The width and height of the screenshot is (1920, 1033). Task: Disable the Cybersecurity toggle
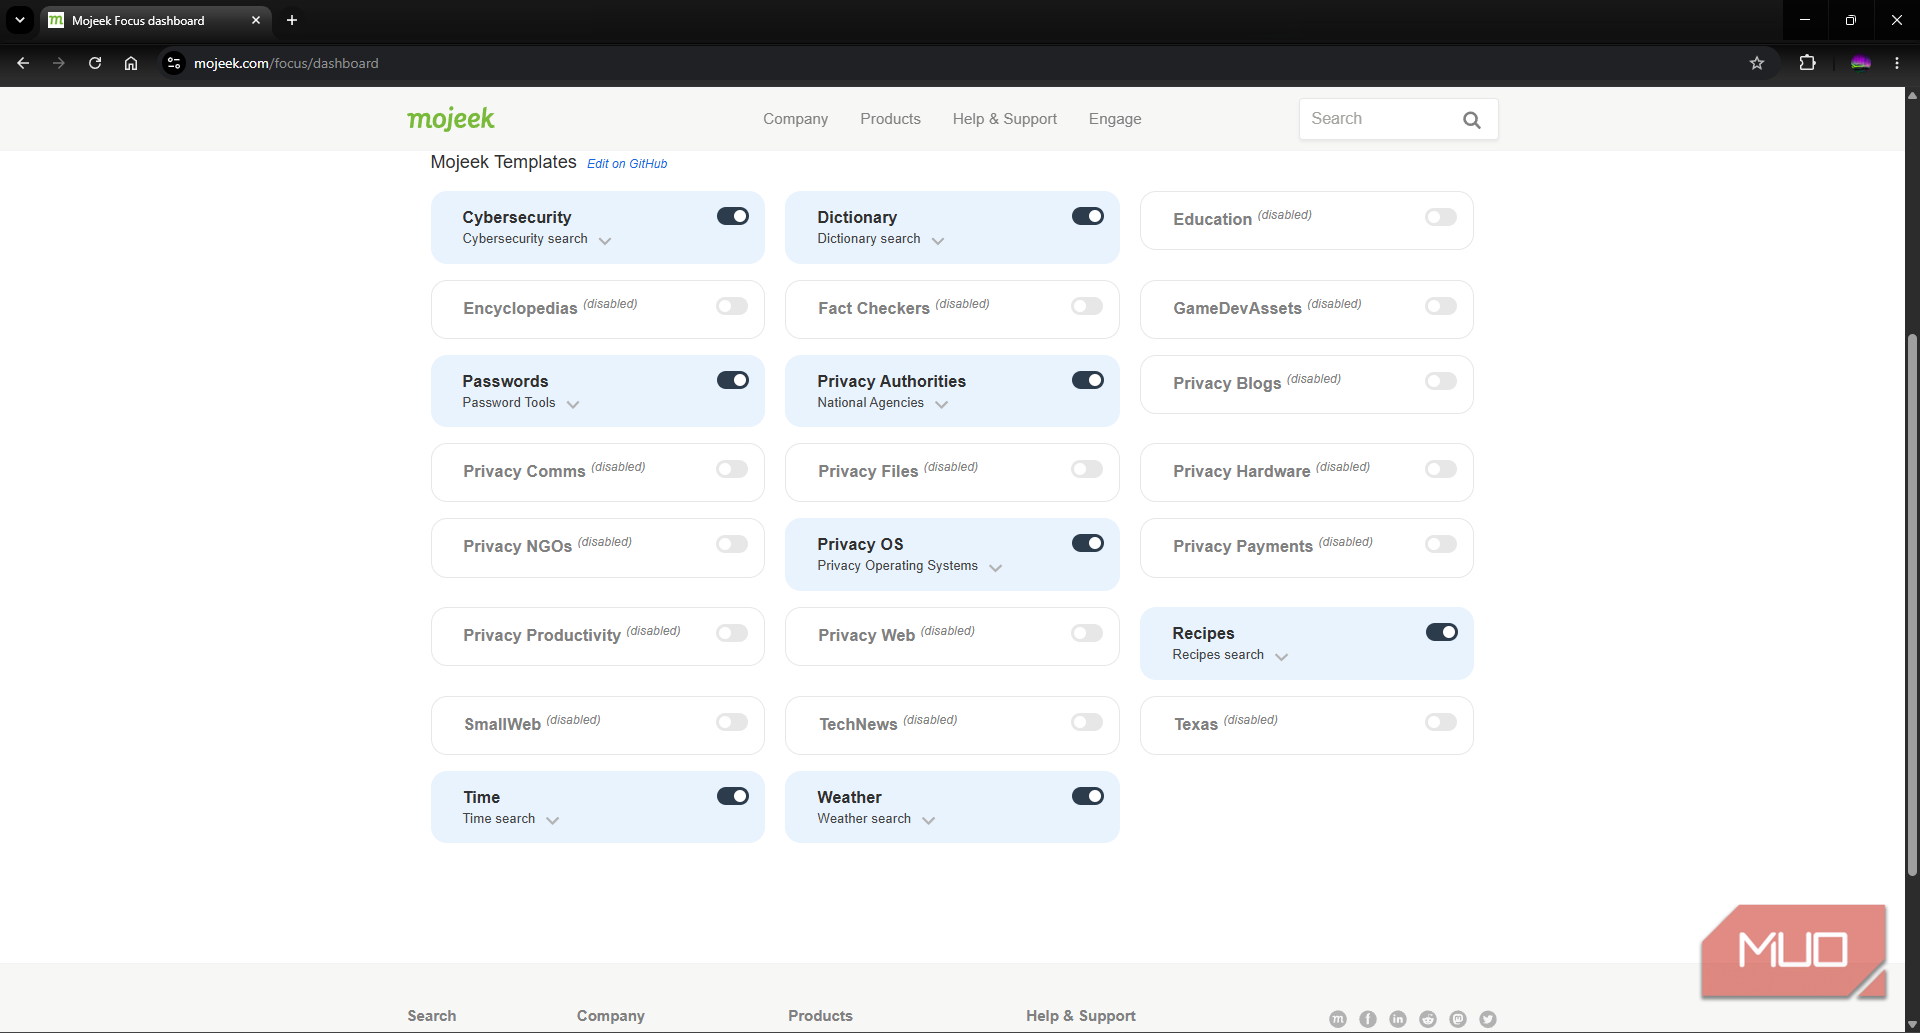click(733, 216)
